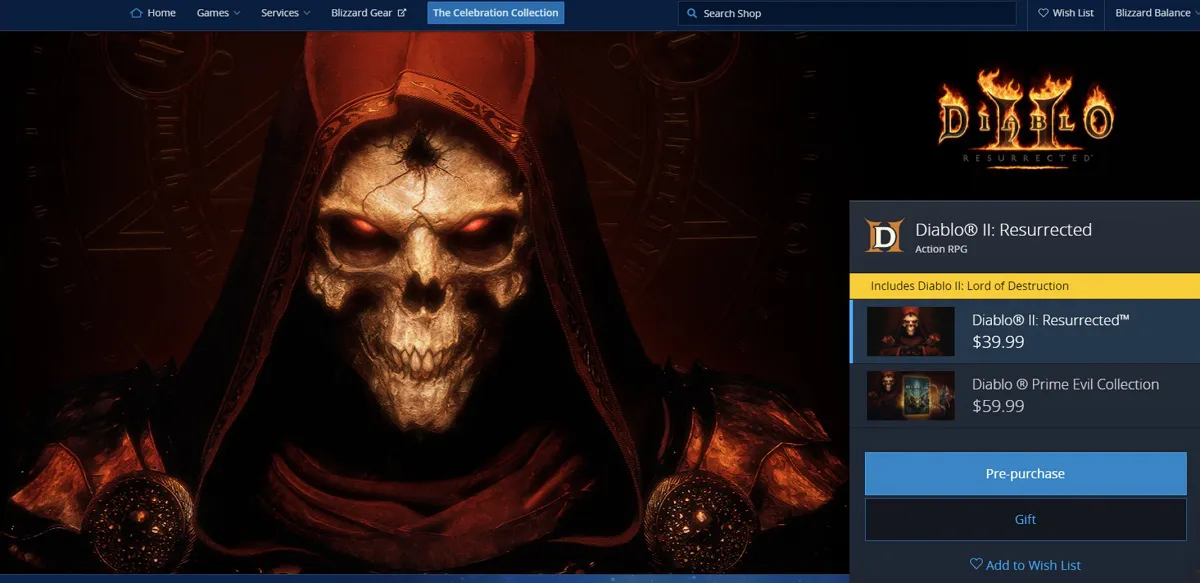Expand the Services dropdown menu
1200x583 pixels.
point(285,13)
